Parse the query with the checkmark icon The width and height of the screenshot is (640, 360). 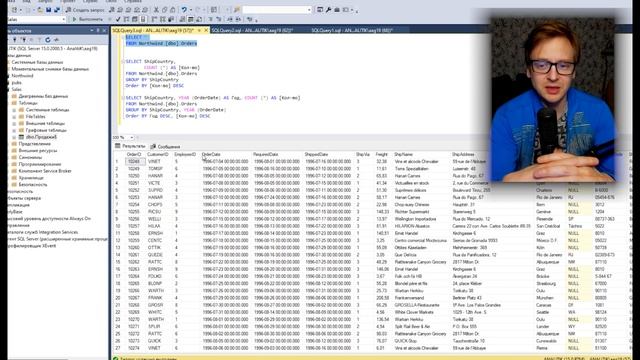[118, 19]
